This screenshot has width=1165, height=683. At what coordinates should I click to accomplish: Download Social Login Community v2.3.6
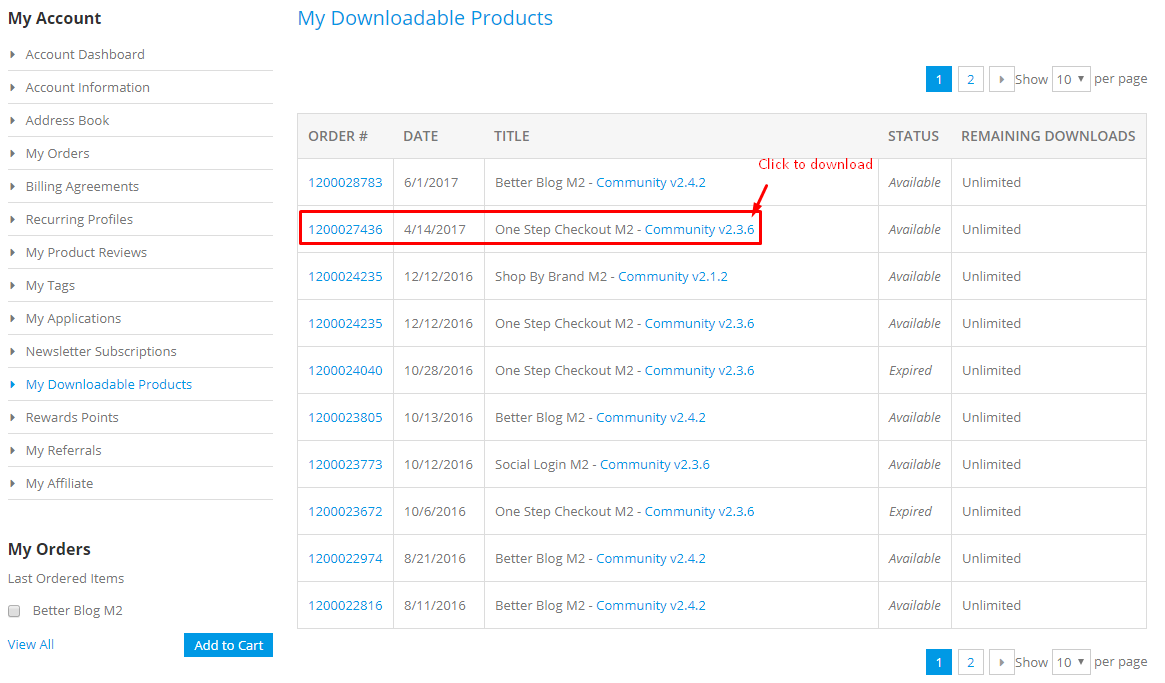pos(655,464)
